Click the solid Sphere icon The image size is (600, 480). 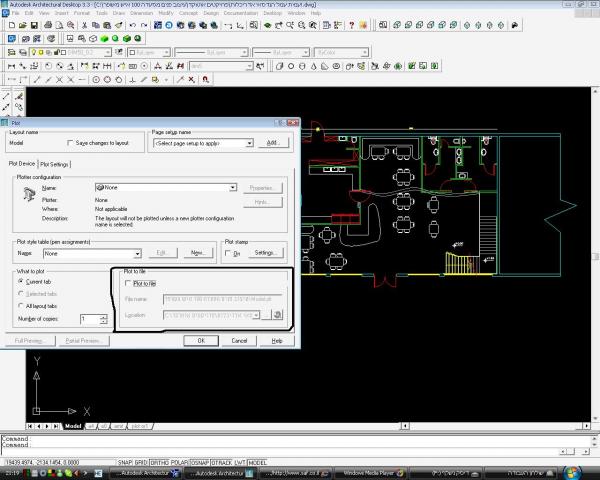click(291, 66)
